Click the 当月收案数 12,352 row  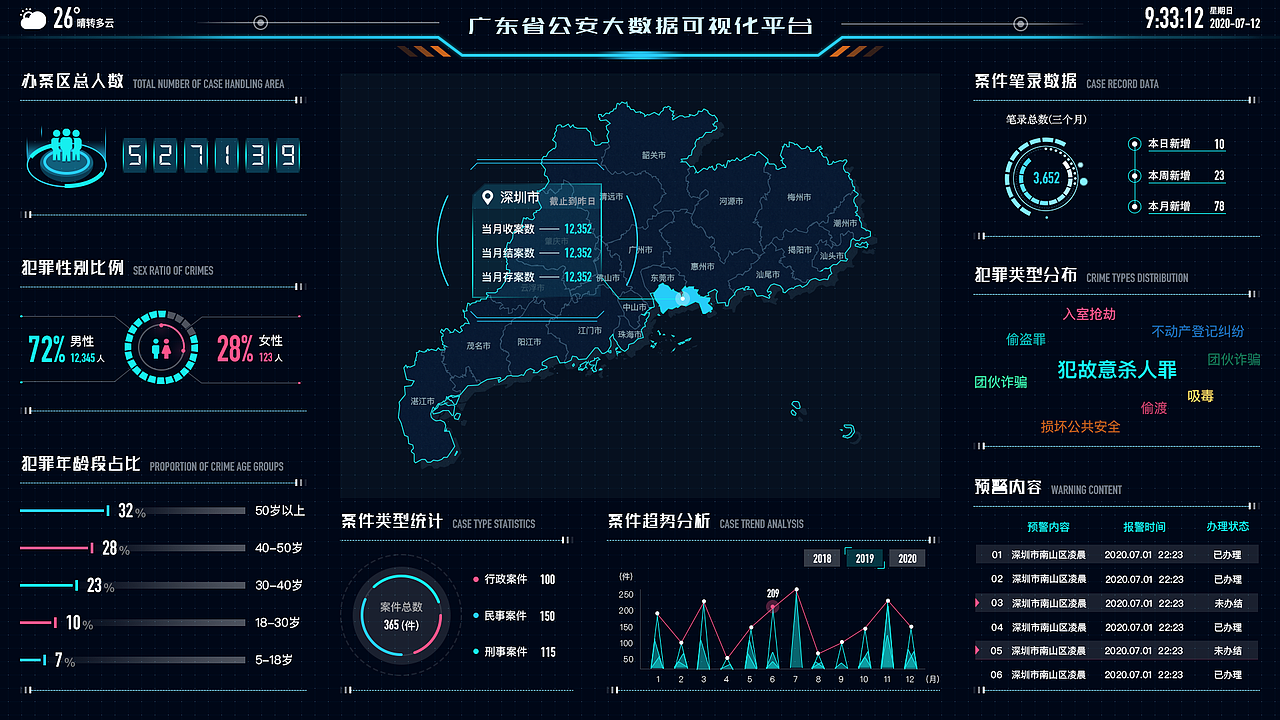[x=537, y=229]
